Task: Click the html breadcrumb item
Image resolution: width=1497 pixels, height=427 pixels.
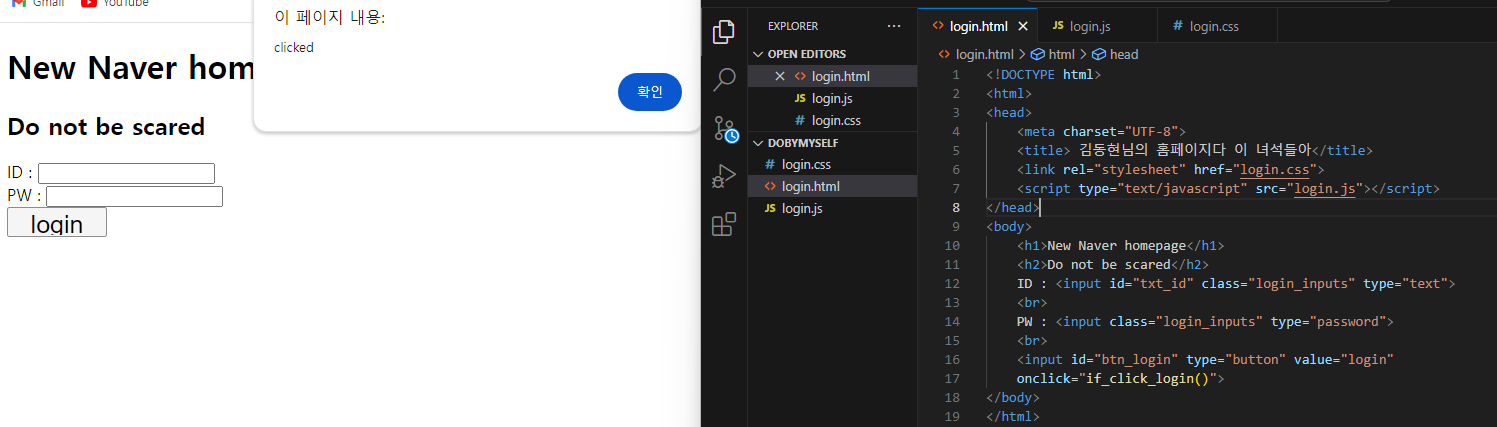Action: 1053,54
